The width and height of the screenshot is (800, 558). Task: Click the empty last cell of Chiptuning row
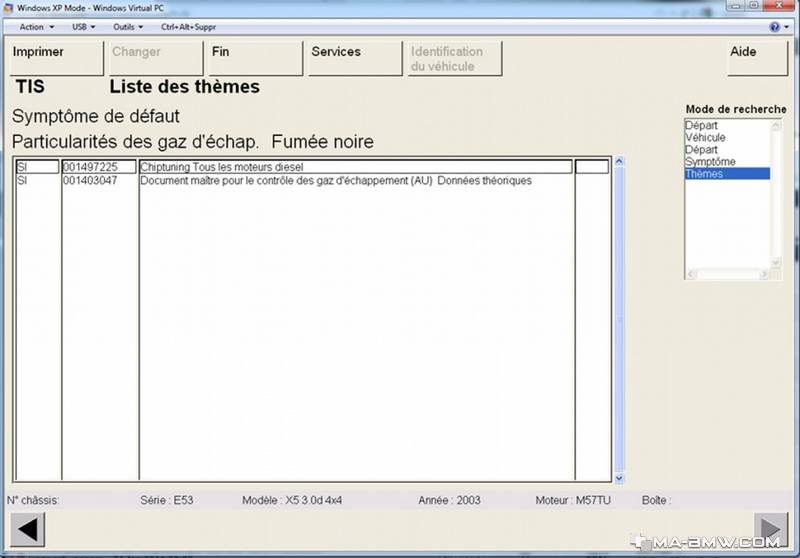tap(592, 167)
